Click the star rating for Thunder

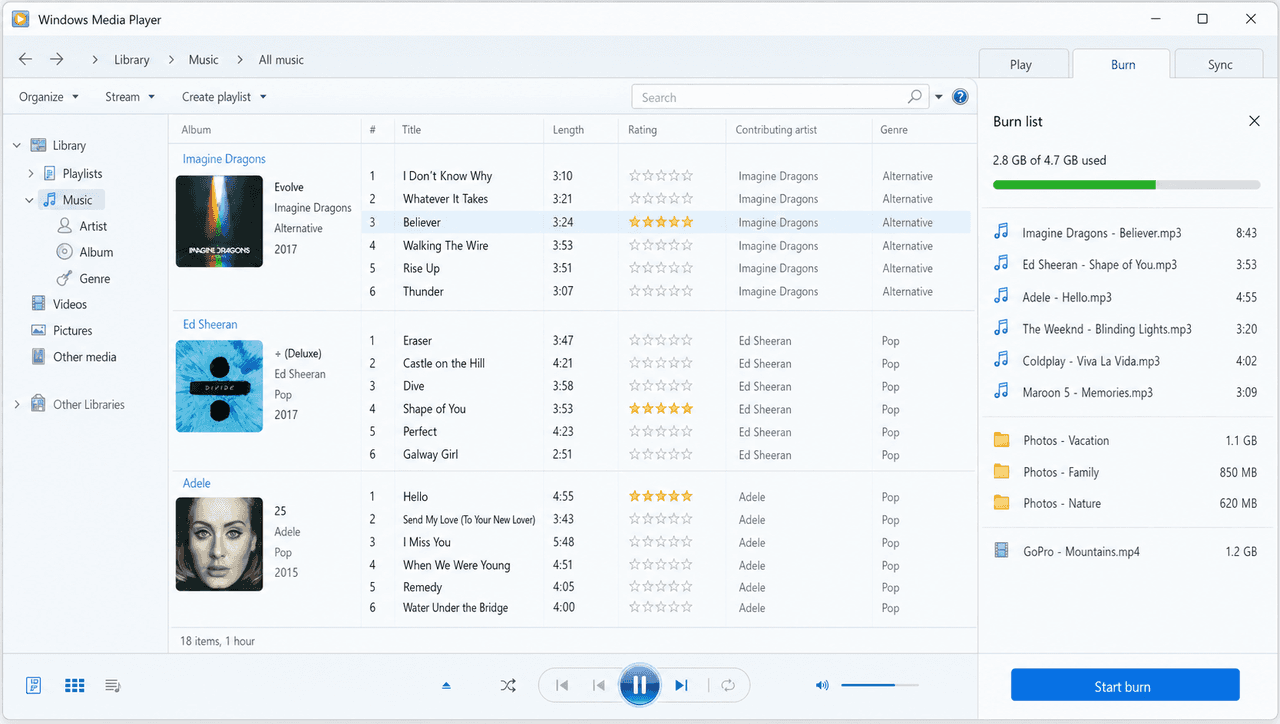[661, 292]
